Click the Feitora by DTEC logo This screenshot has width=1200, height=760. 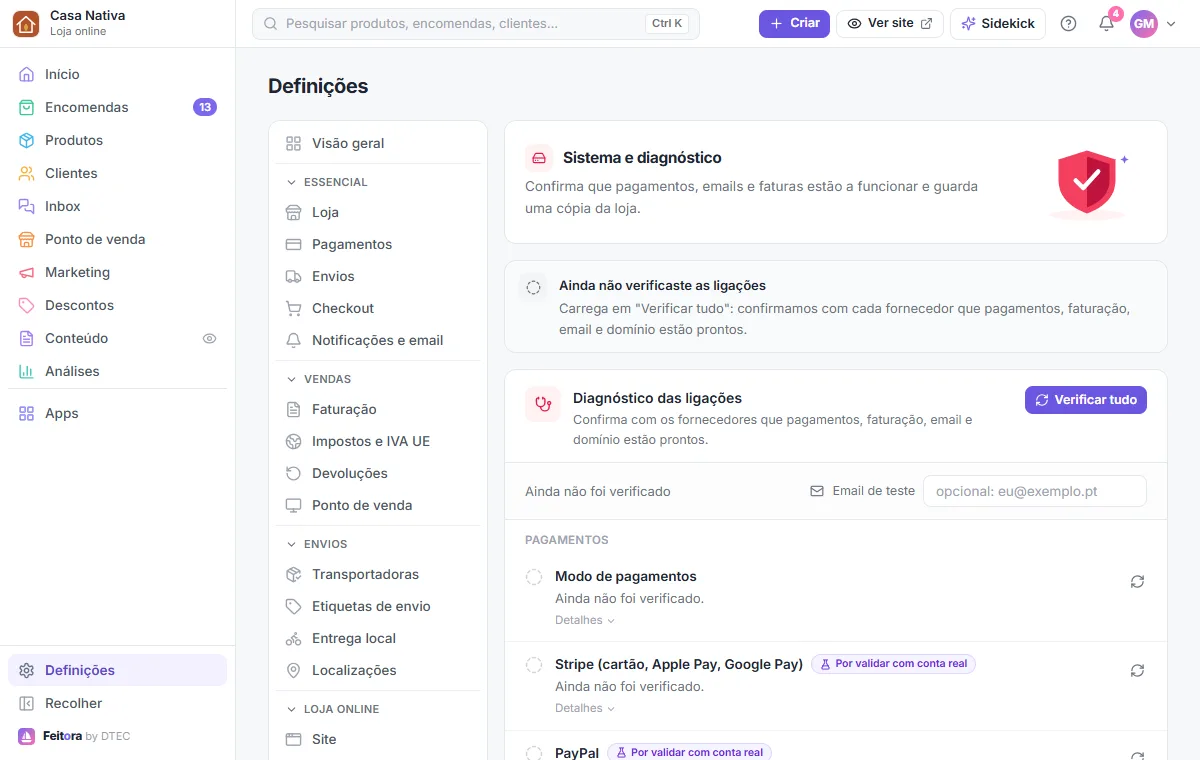point(74,736)
